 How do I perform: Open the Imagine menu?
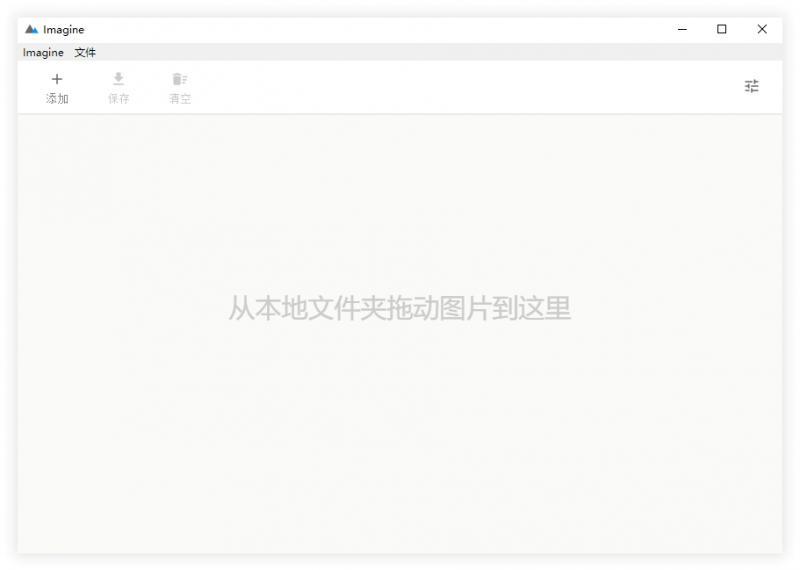pyautogui.click(x=43, y=53)
